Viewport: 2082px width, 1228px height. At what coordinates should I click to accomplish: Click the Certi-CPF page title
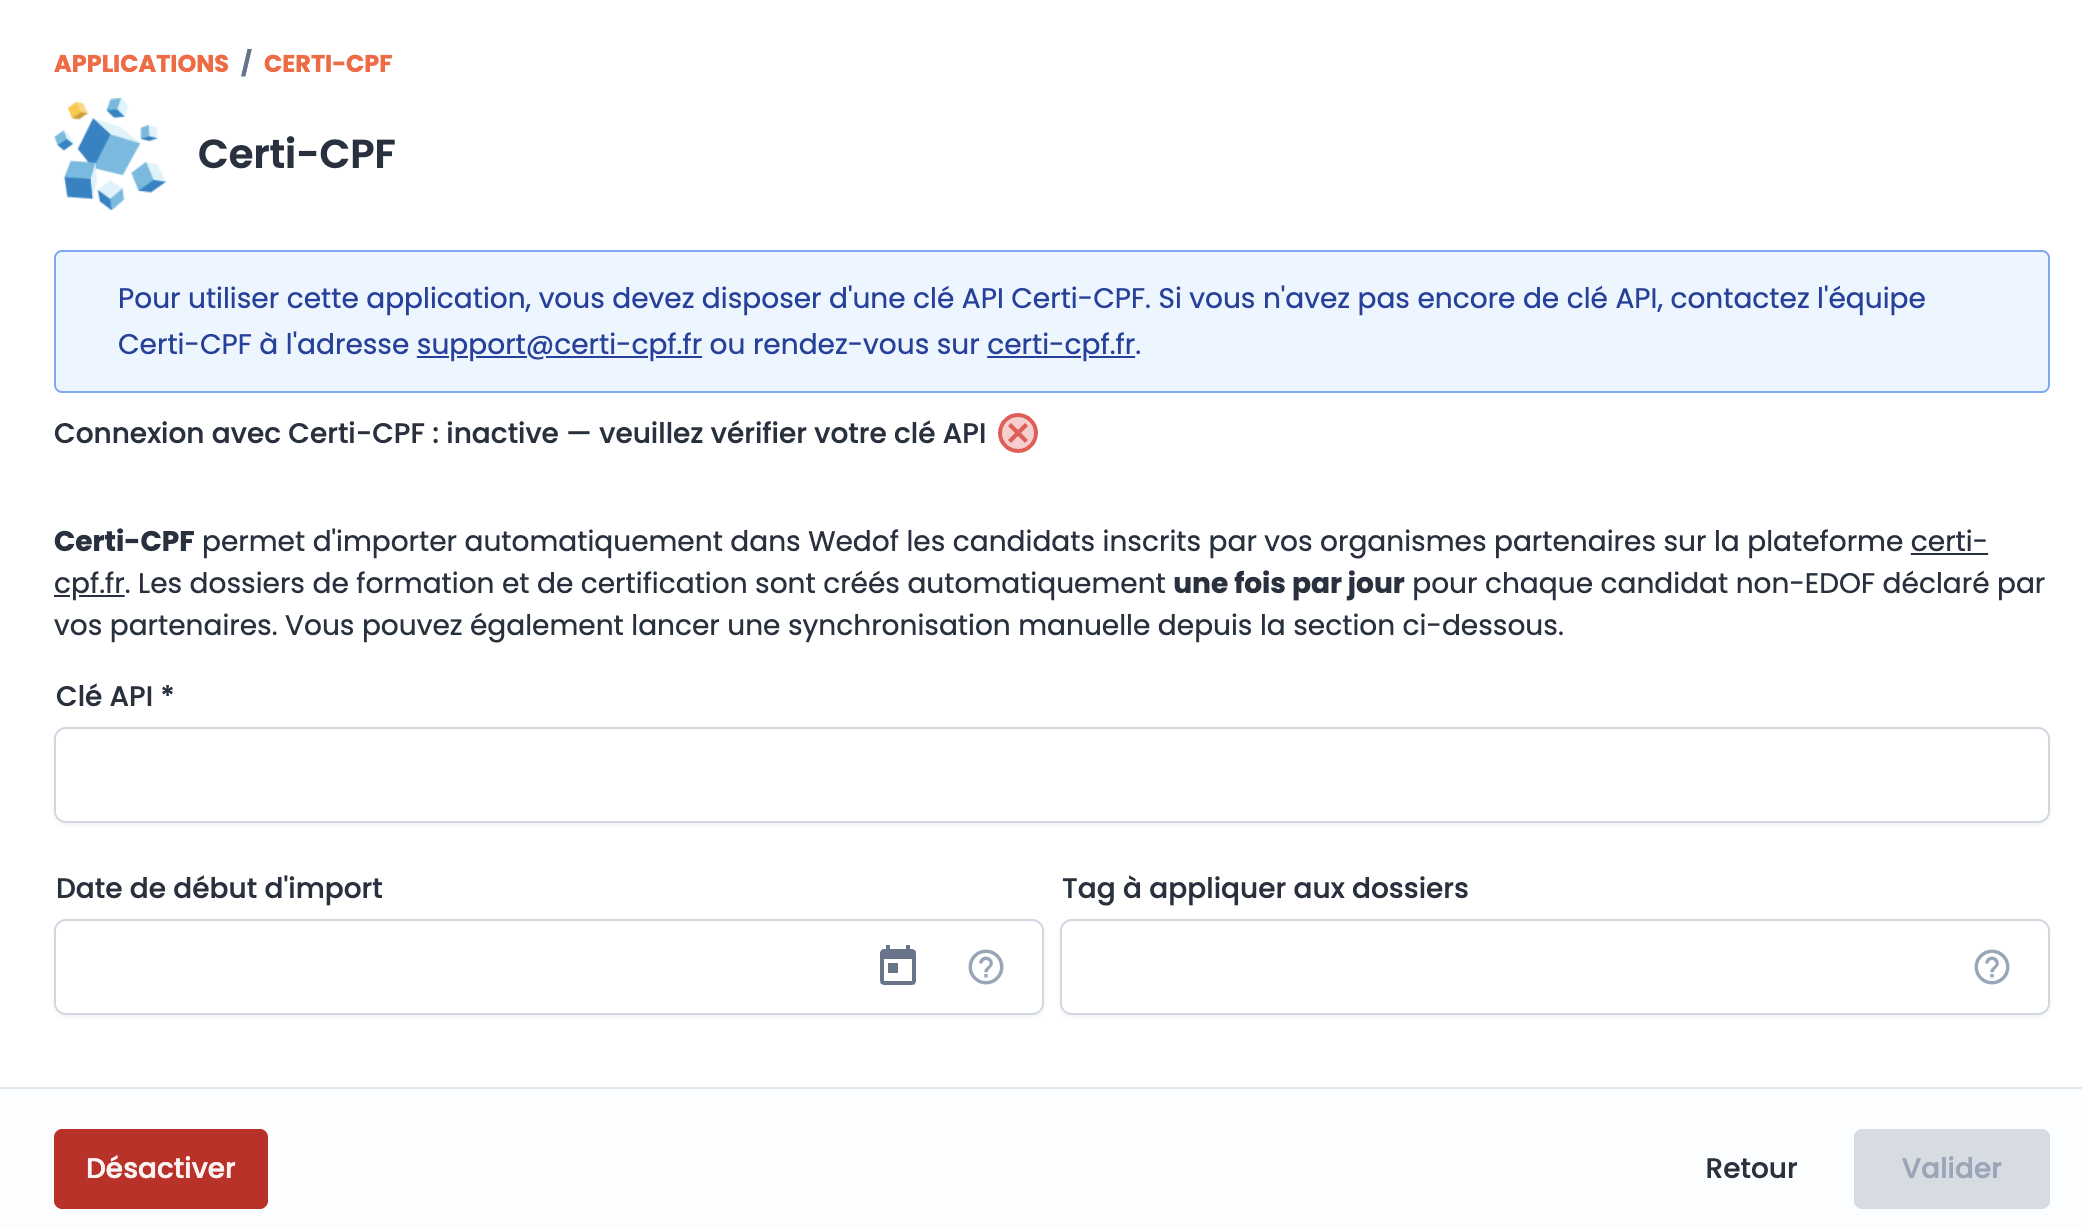[x=297, y=154]
